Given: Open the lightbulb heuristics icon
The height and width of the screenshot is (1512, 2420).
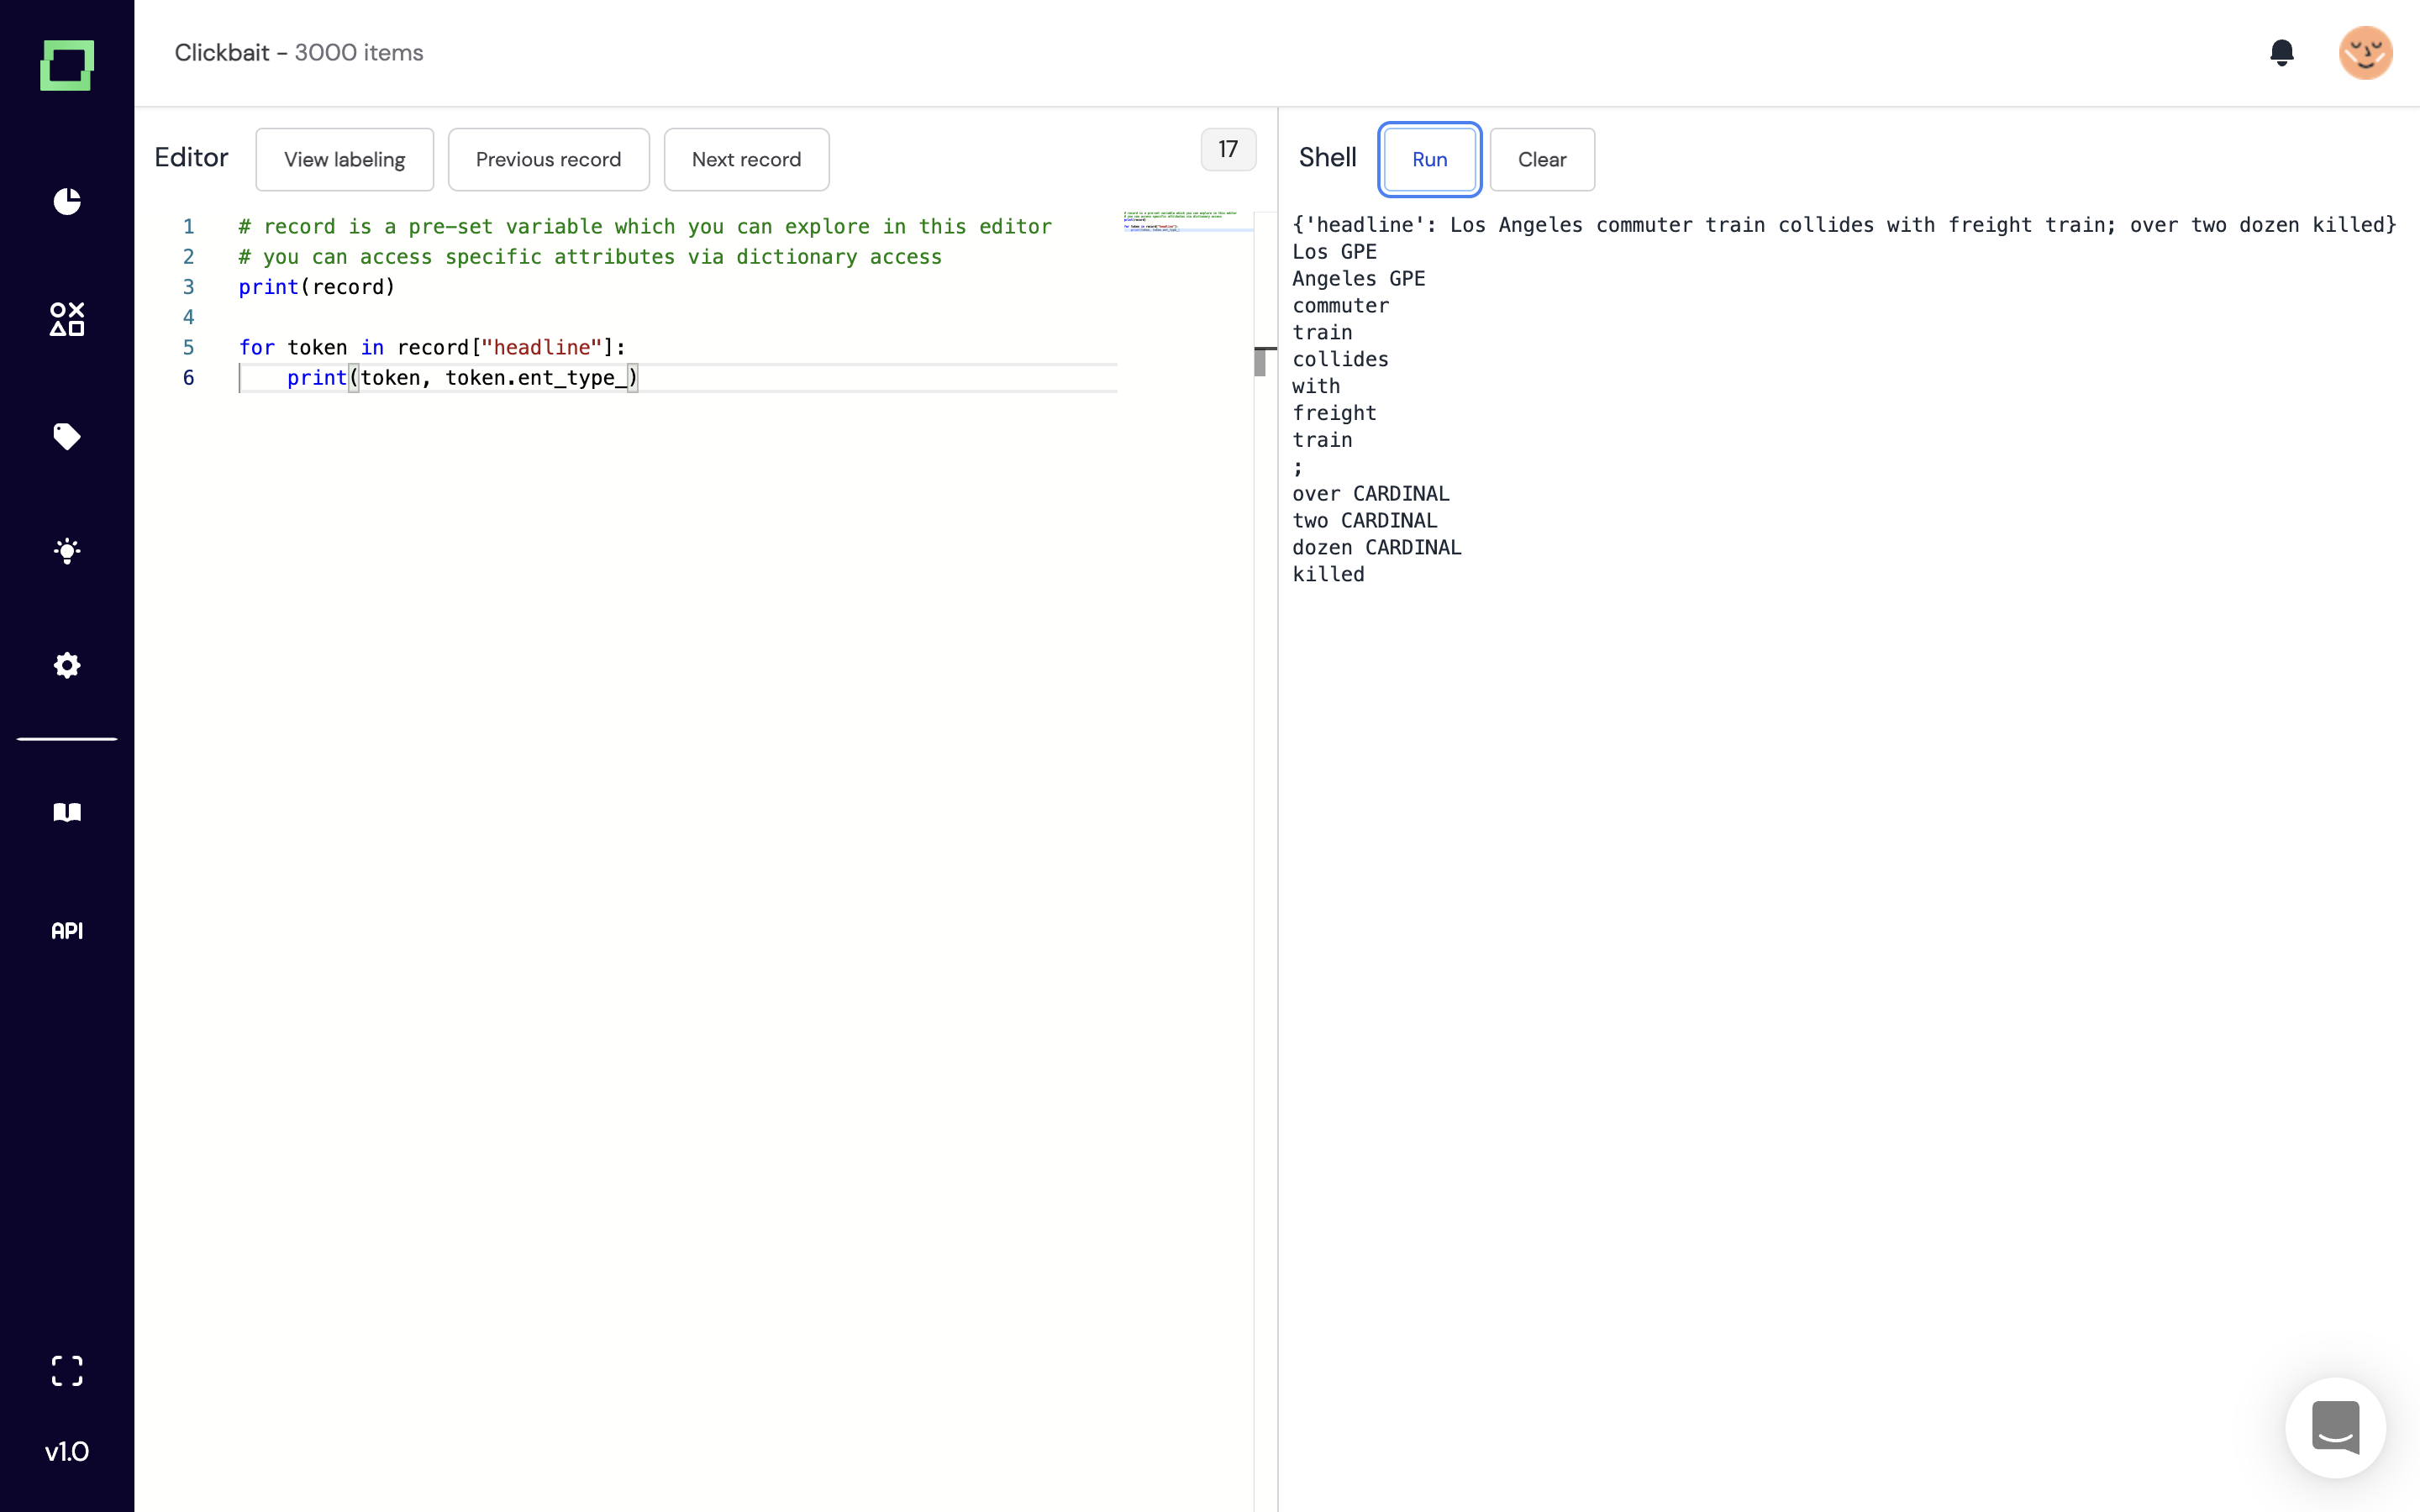Looking at the screenshot, I should [x=67, y=551].
